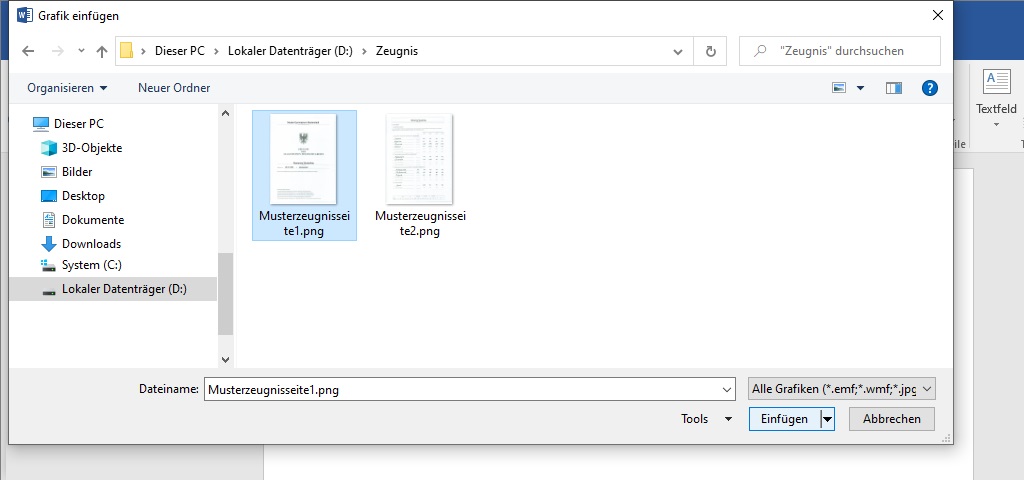Select 3D-Objekte in the navigation pane

click(x=91, y=148)
